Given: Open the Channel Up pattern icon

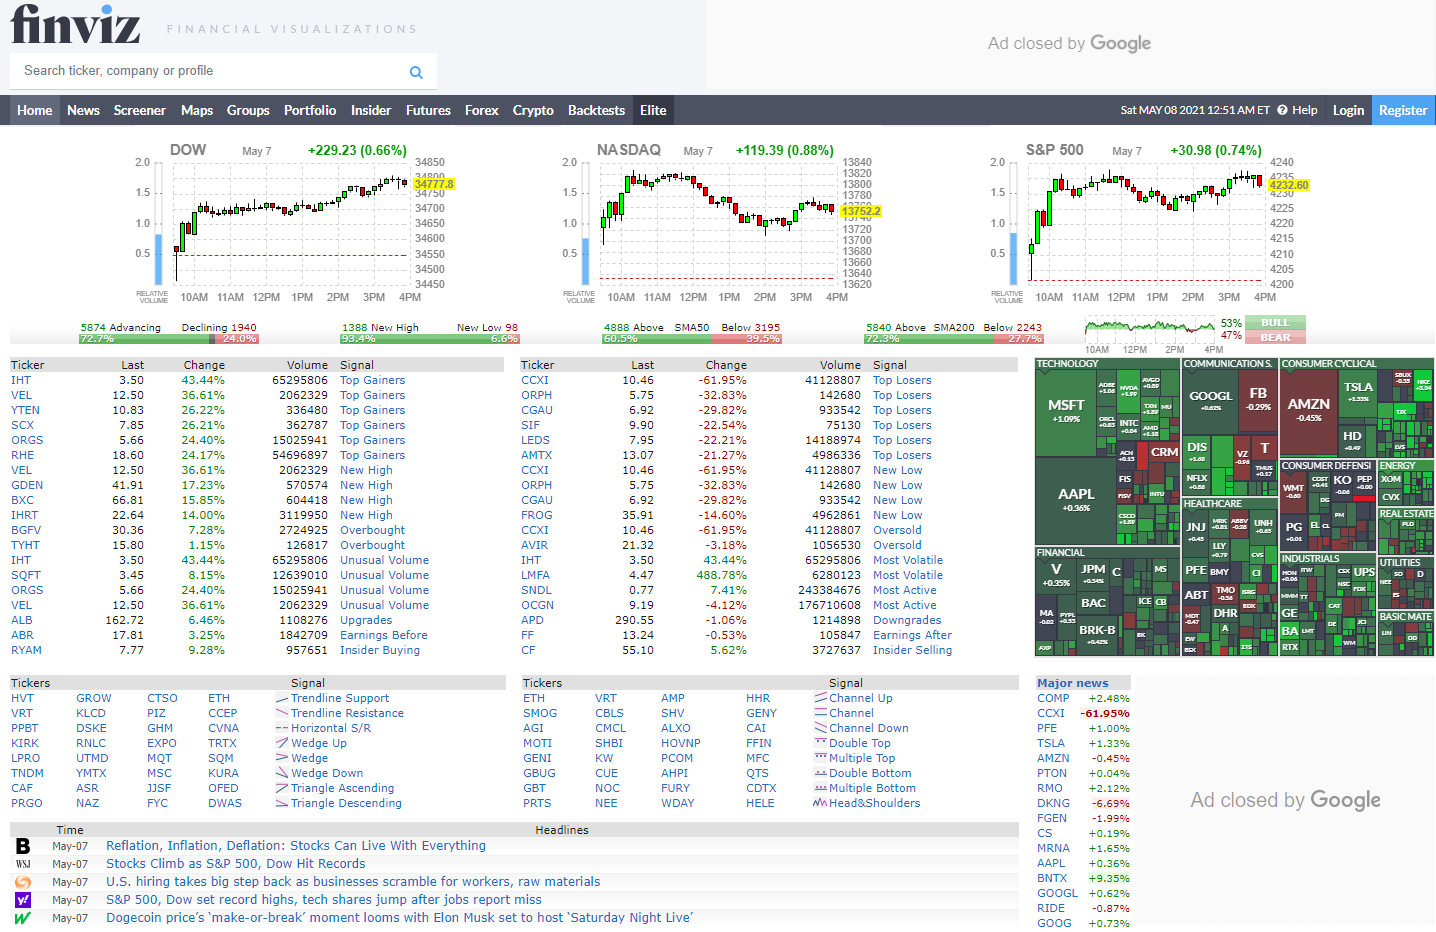Looking at the screenshot, I should tap(820, 698).
